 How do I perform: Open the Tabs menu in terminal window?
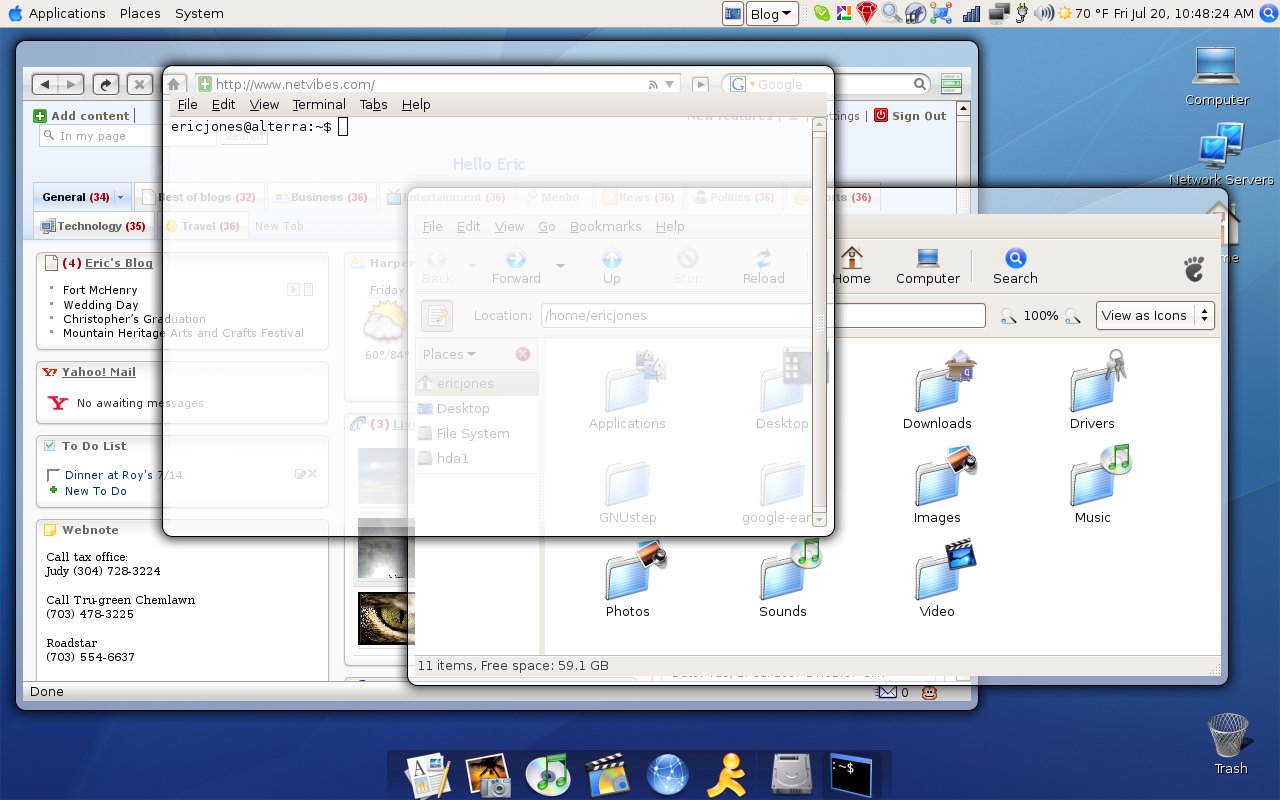[x=373, y=104]
